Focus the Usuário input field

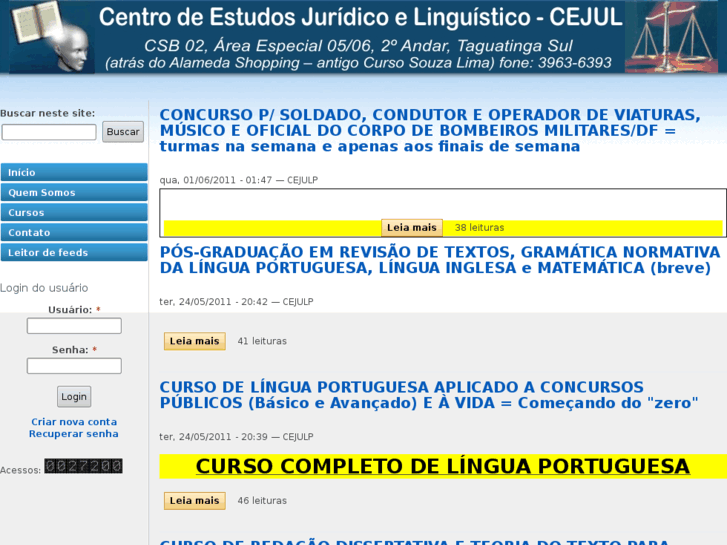(x=74, y=326)
